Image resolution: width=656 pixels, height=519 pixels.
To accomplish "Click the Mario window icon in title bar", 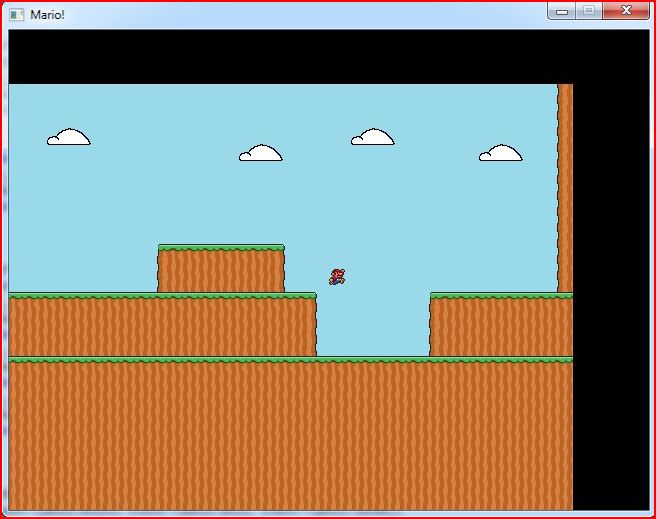I will (17, 15).
